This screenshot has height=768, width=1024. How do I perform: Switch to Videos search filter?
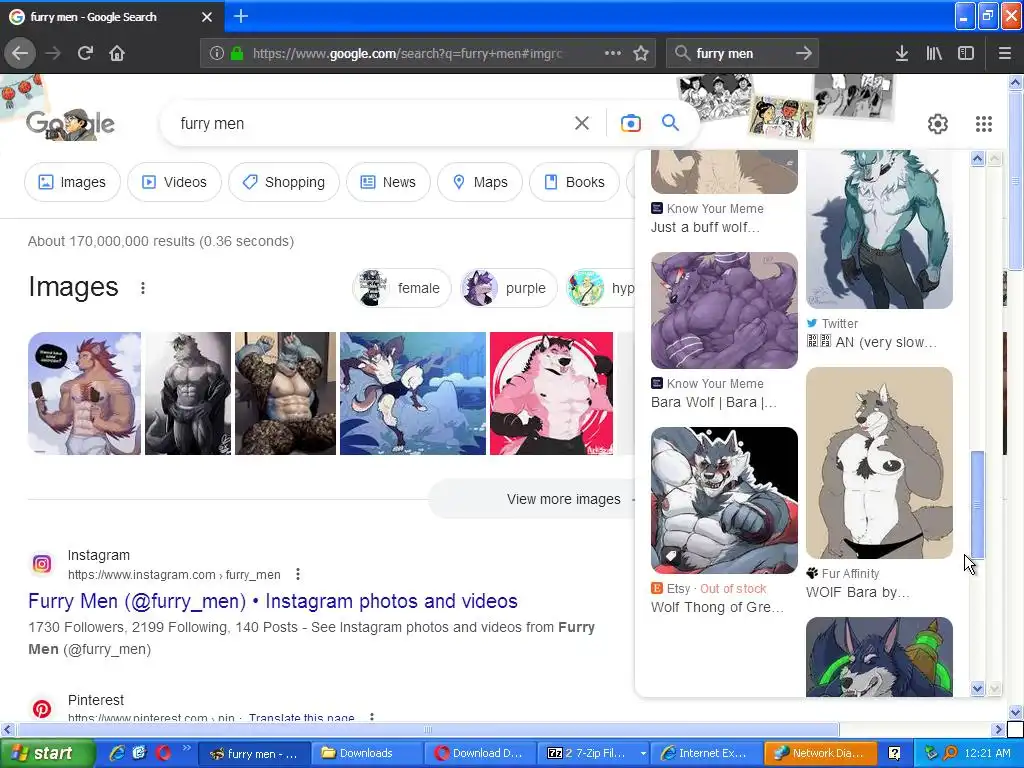(x=174, y=182)
